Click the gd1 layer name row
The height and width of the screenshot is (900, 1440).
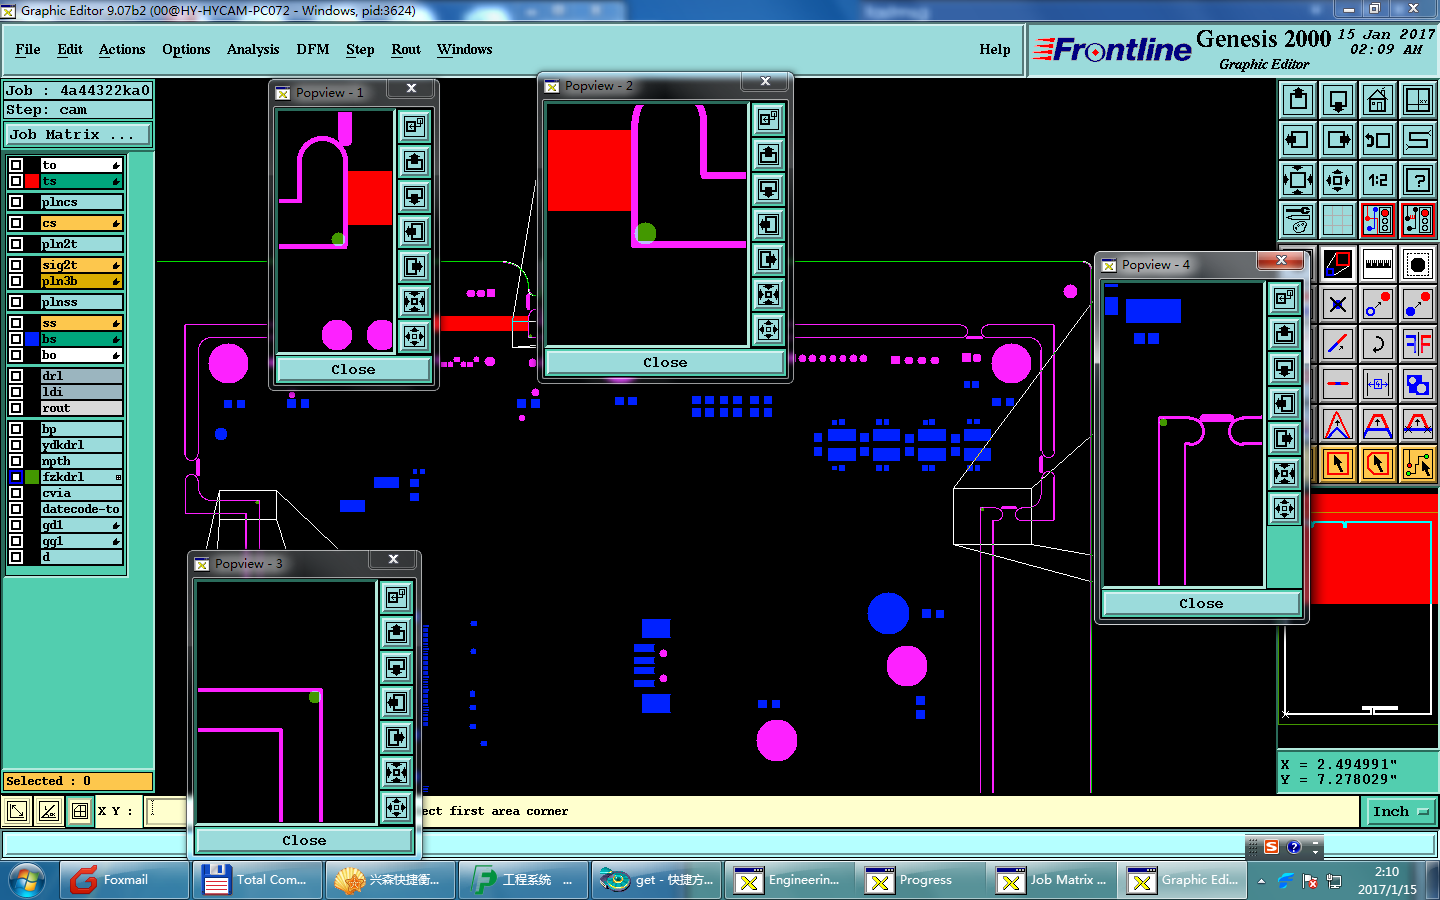tap(81, 525)
